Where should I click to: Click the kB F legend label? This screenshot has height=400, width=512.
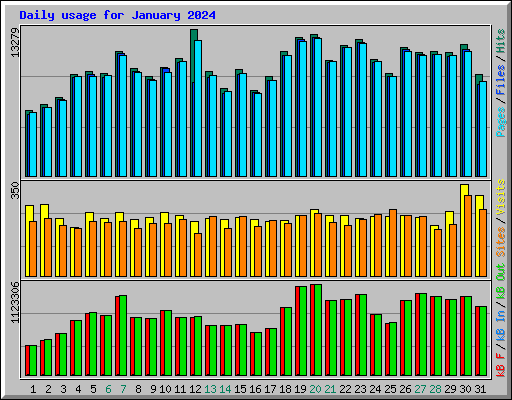coord(500,365)
